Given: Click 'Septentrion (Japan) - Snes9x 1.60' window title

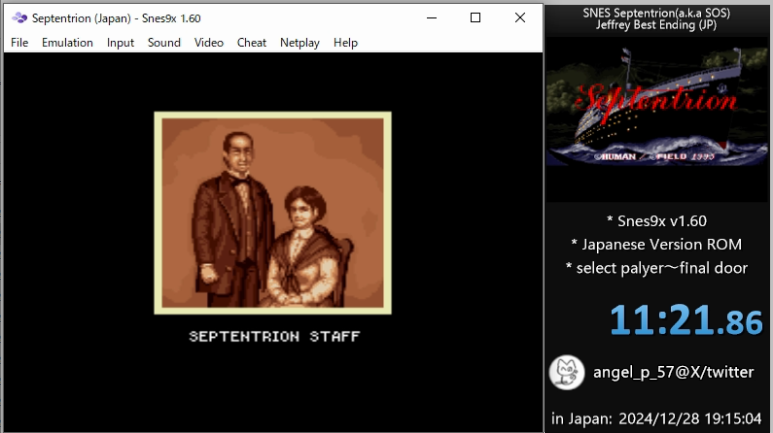Looking at the screenshot, I should (x=116, y=18).
